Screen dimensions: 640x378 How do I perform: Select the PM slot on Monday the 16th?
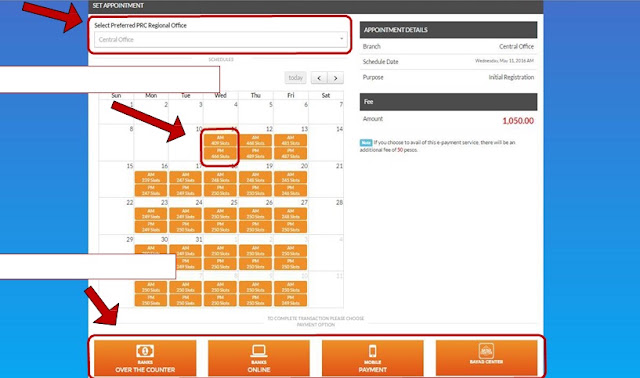coord(151,190)
